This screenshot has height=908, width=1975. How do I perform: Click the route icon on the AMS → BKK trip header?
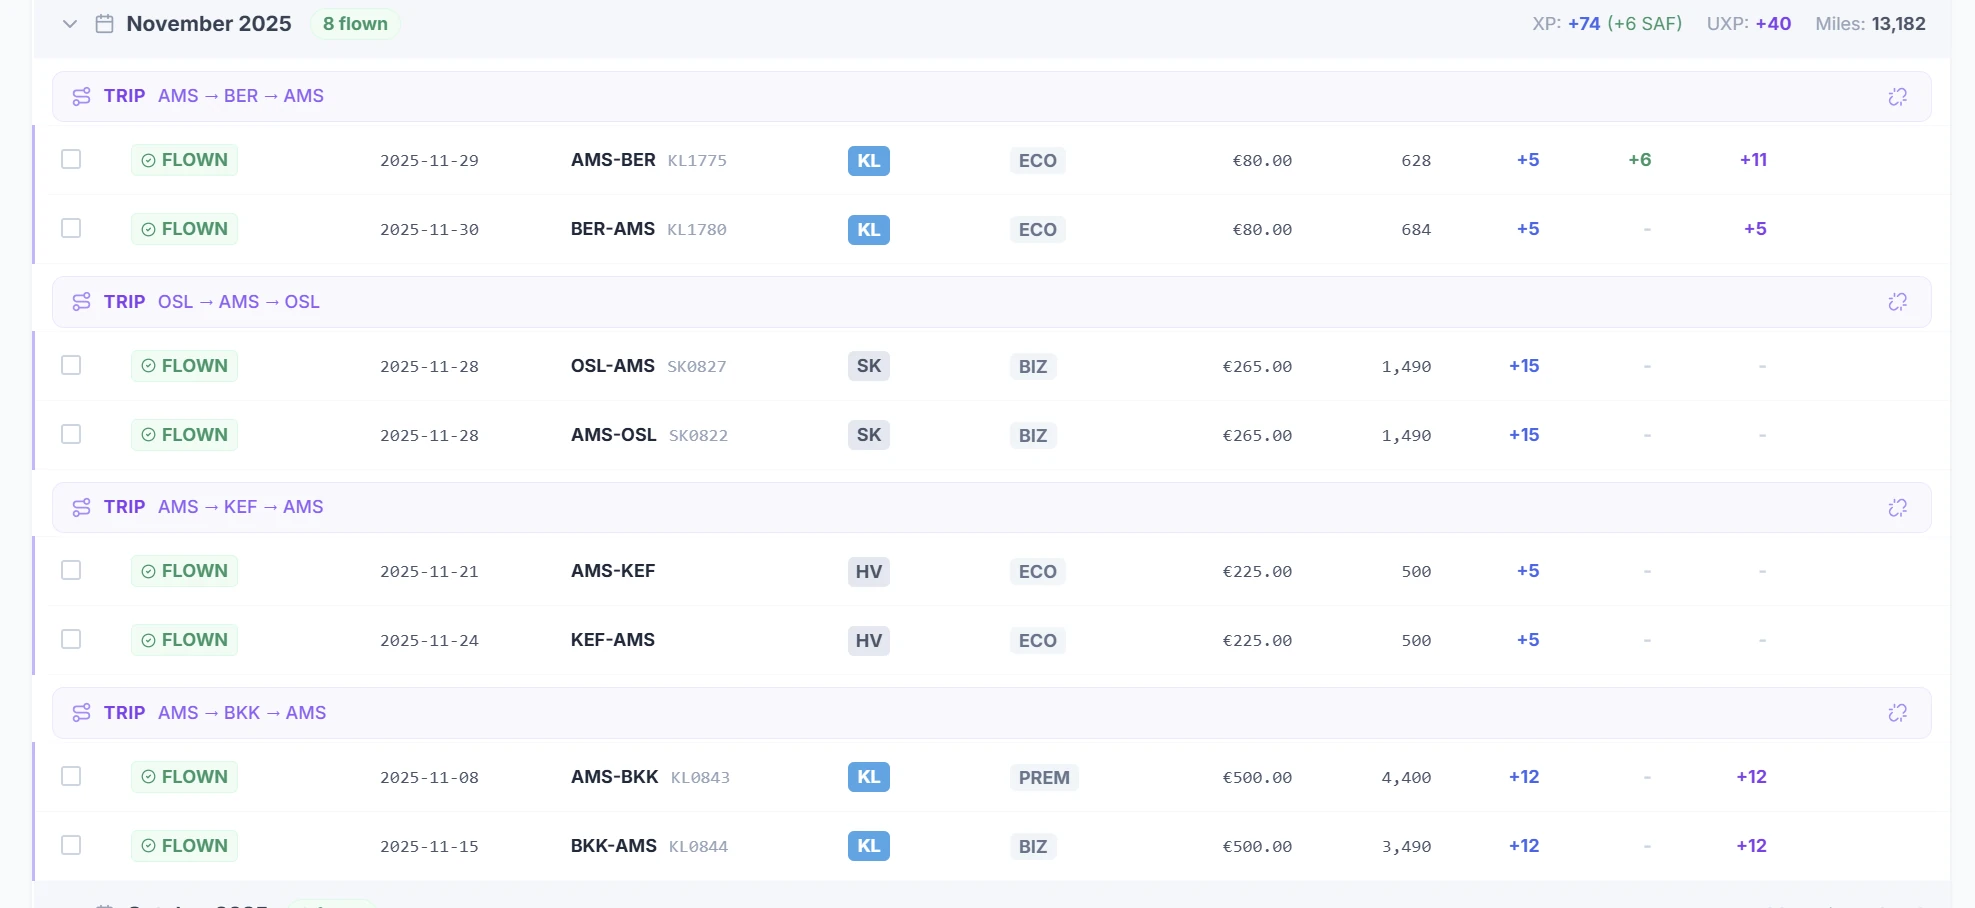pyautogui.click(x=81, y=713)
